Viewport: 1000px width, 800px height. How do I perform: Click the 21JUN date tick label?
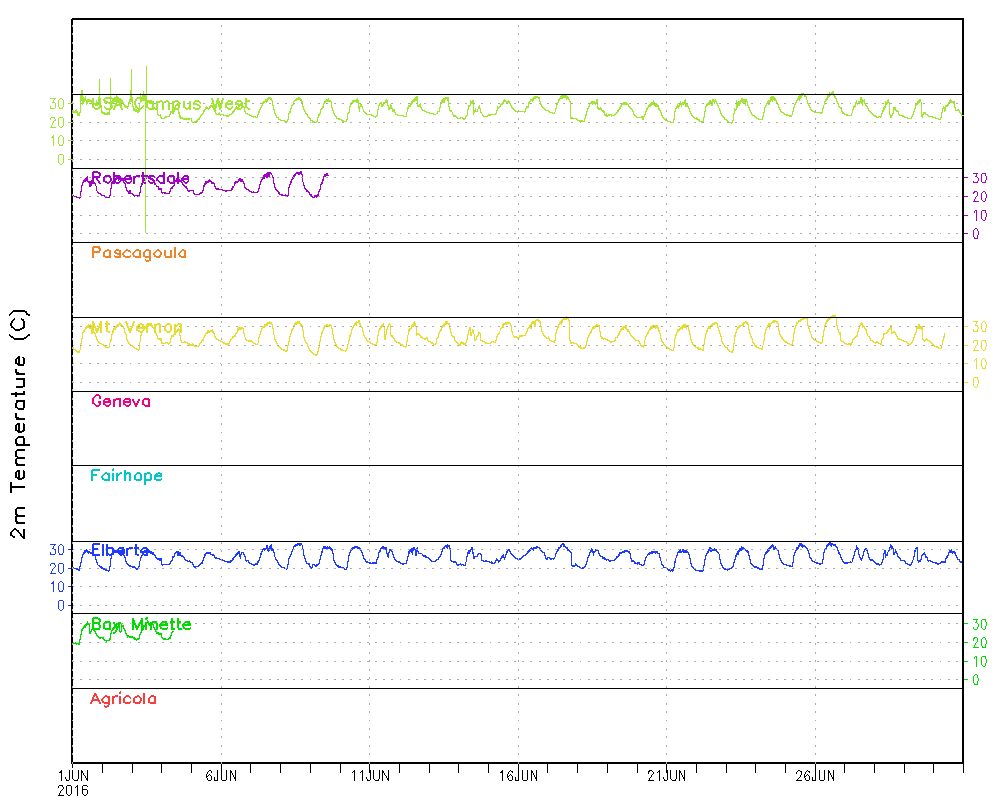[x=666, y=775]
